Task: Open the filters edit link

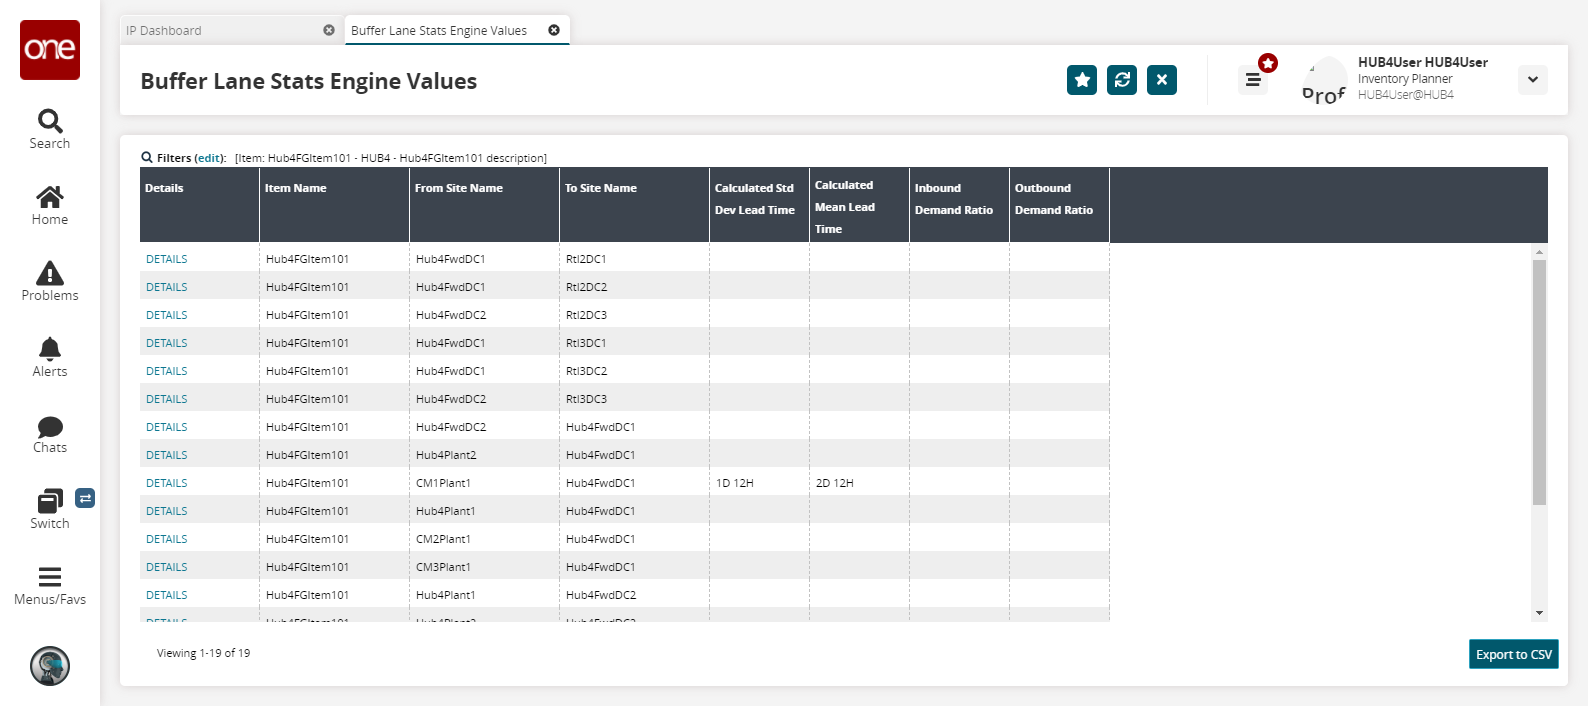Action: [x=209, y=158]
